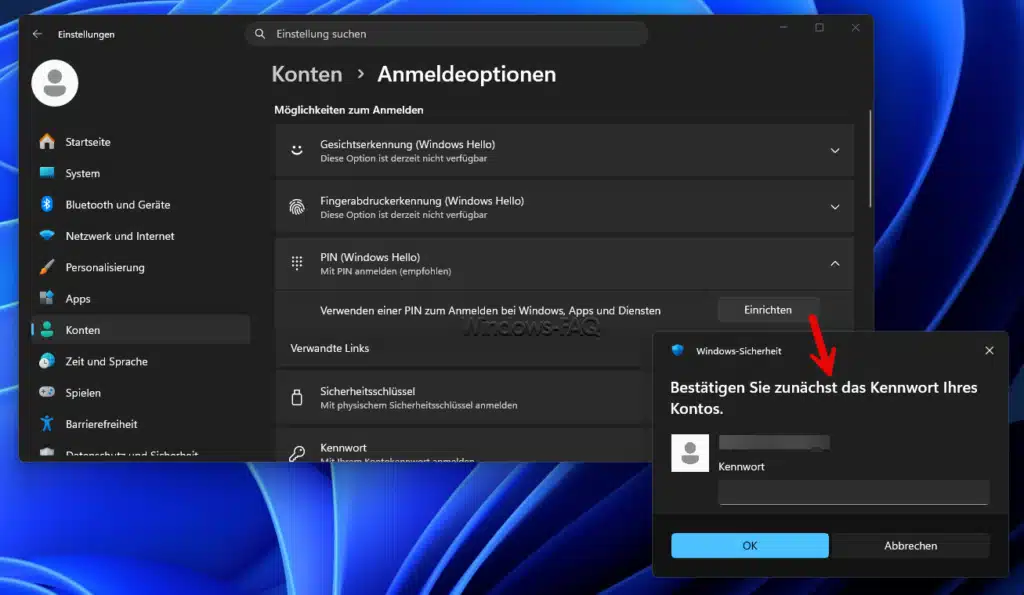Click the user profile avatar in sidebar
The height and width of the screenshot is (595, 1024).
(55, 83)
